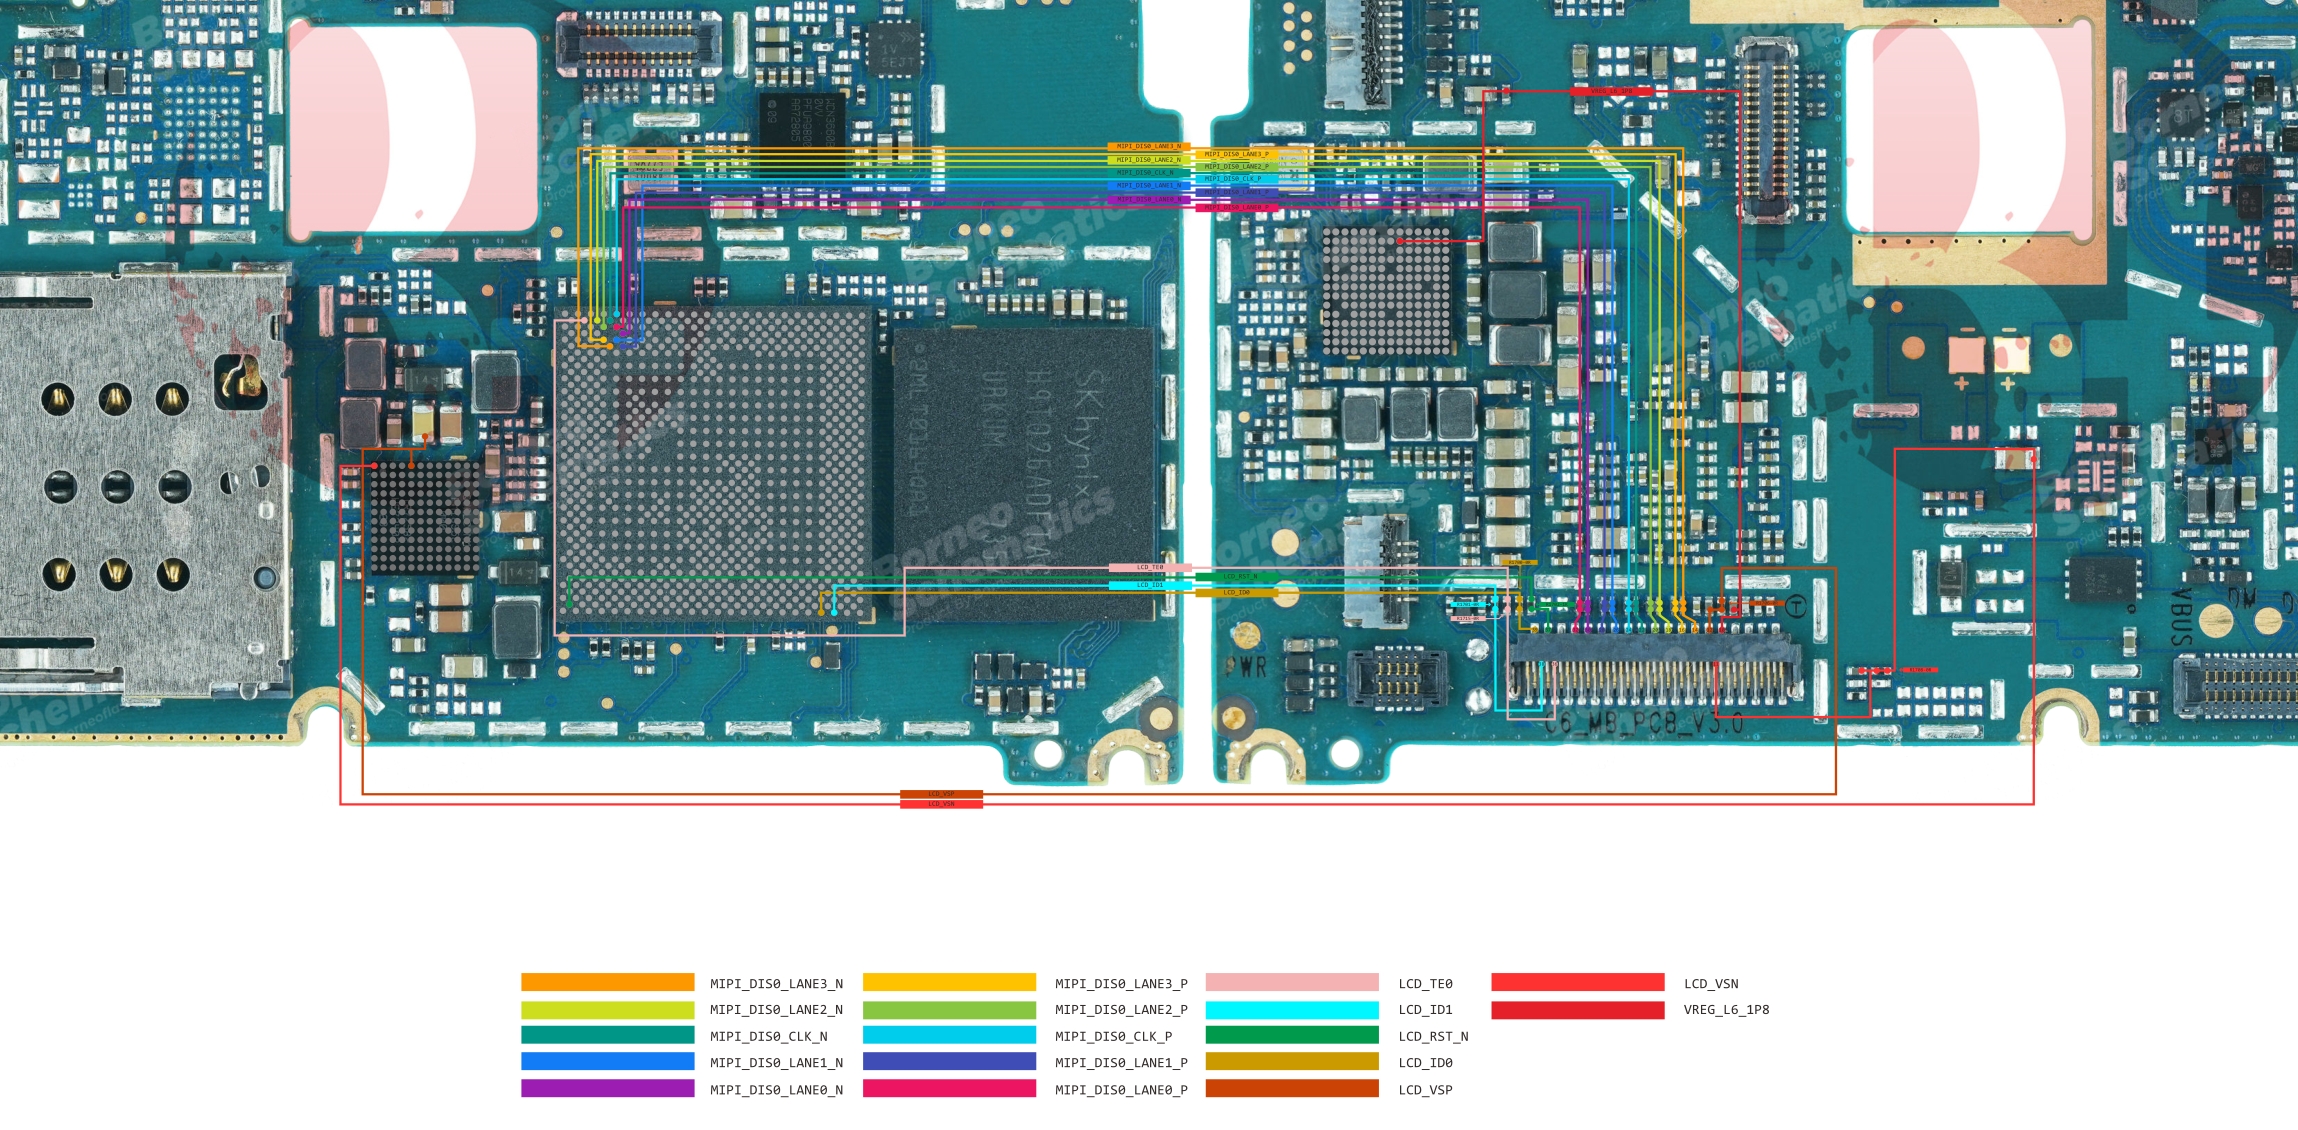
Task: Click the MIPI_DIS0_LANE3_N tag on the board trace
Action: [x=1148, y=147]
